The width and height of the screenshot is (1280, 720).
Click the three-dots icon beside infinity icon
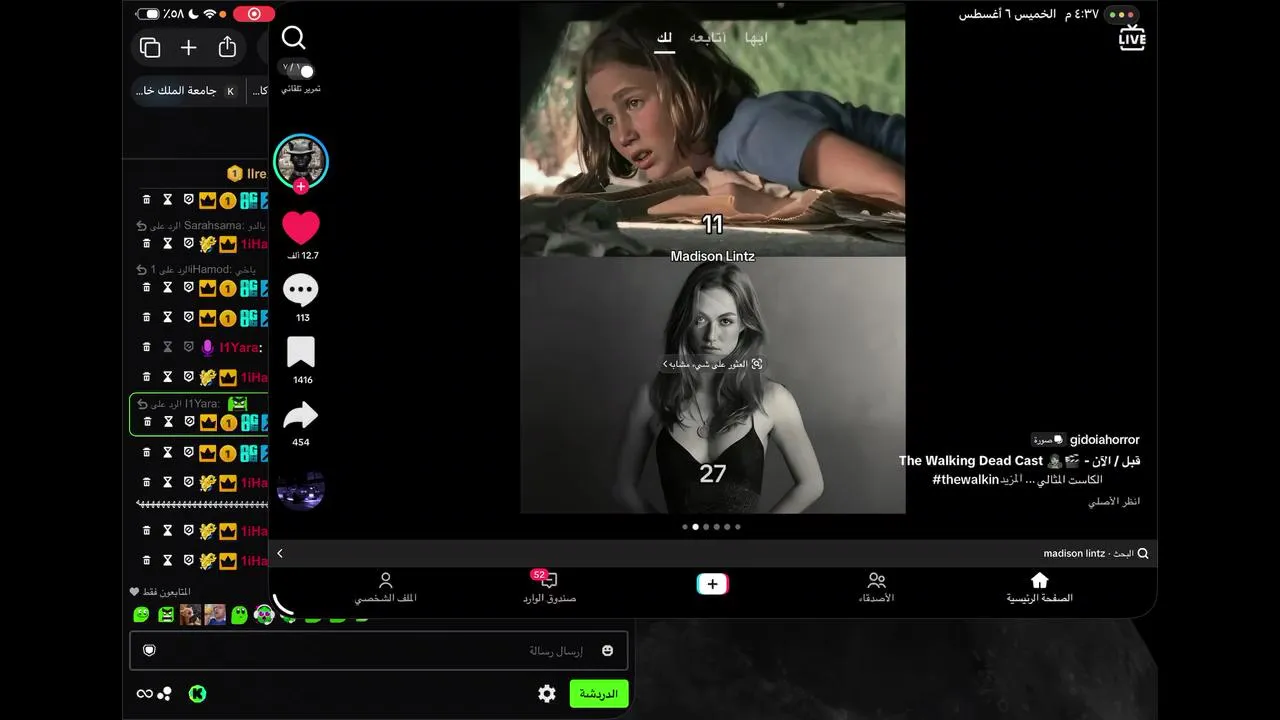tap(165, 692)
